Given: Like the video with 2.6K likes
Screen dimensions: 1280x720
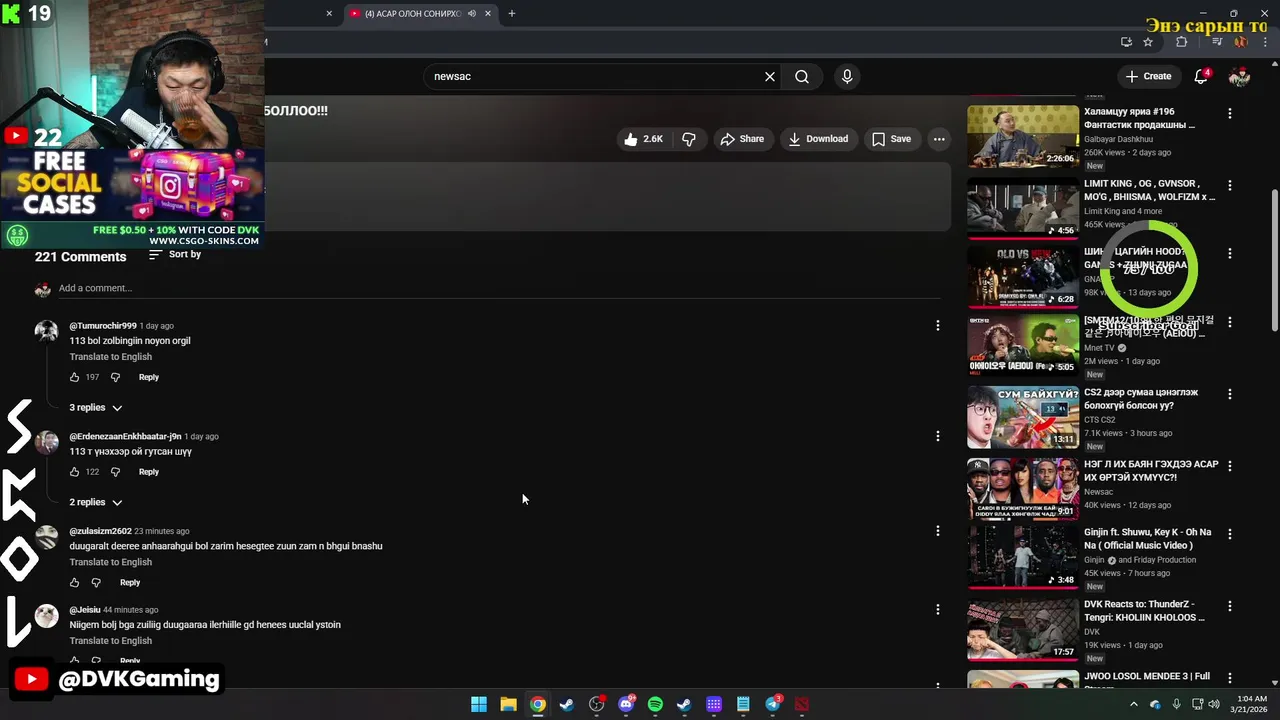Looking at the screenshot, I should tap(643, 139).
